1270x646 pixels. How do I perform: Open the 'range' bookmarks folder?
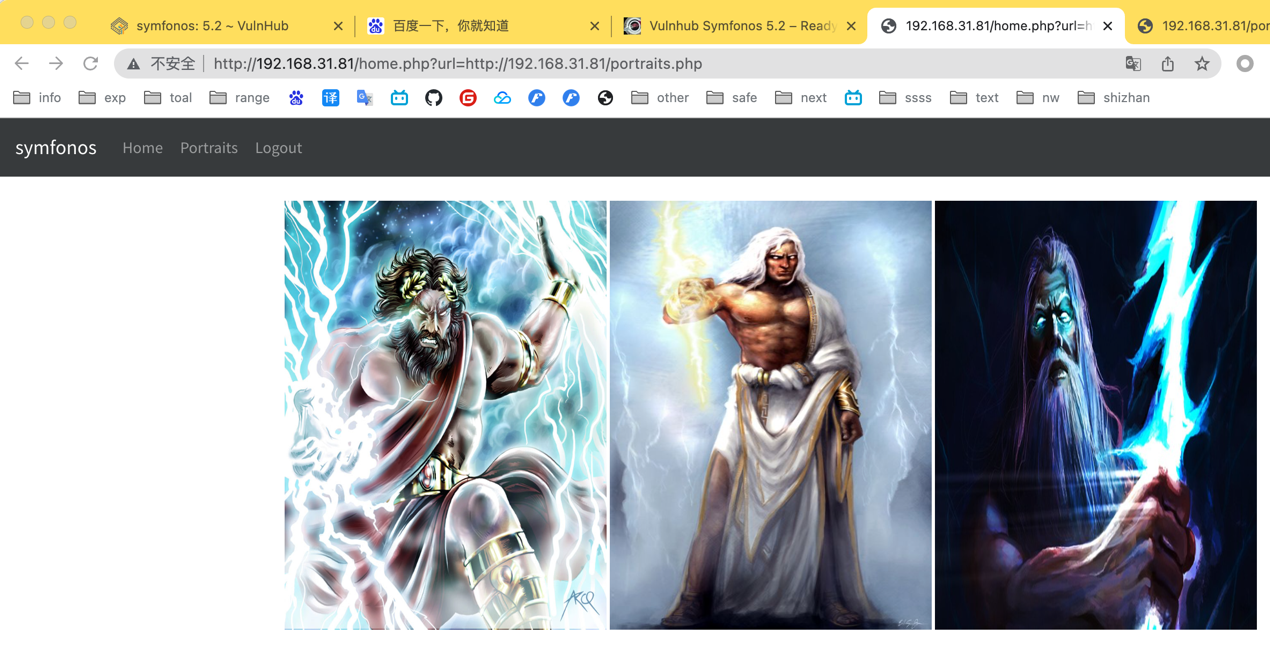tap(240, 98)
